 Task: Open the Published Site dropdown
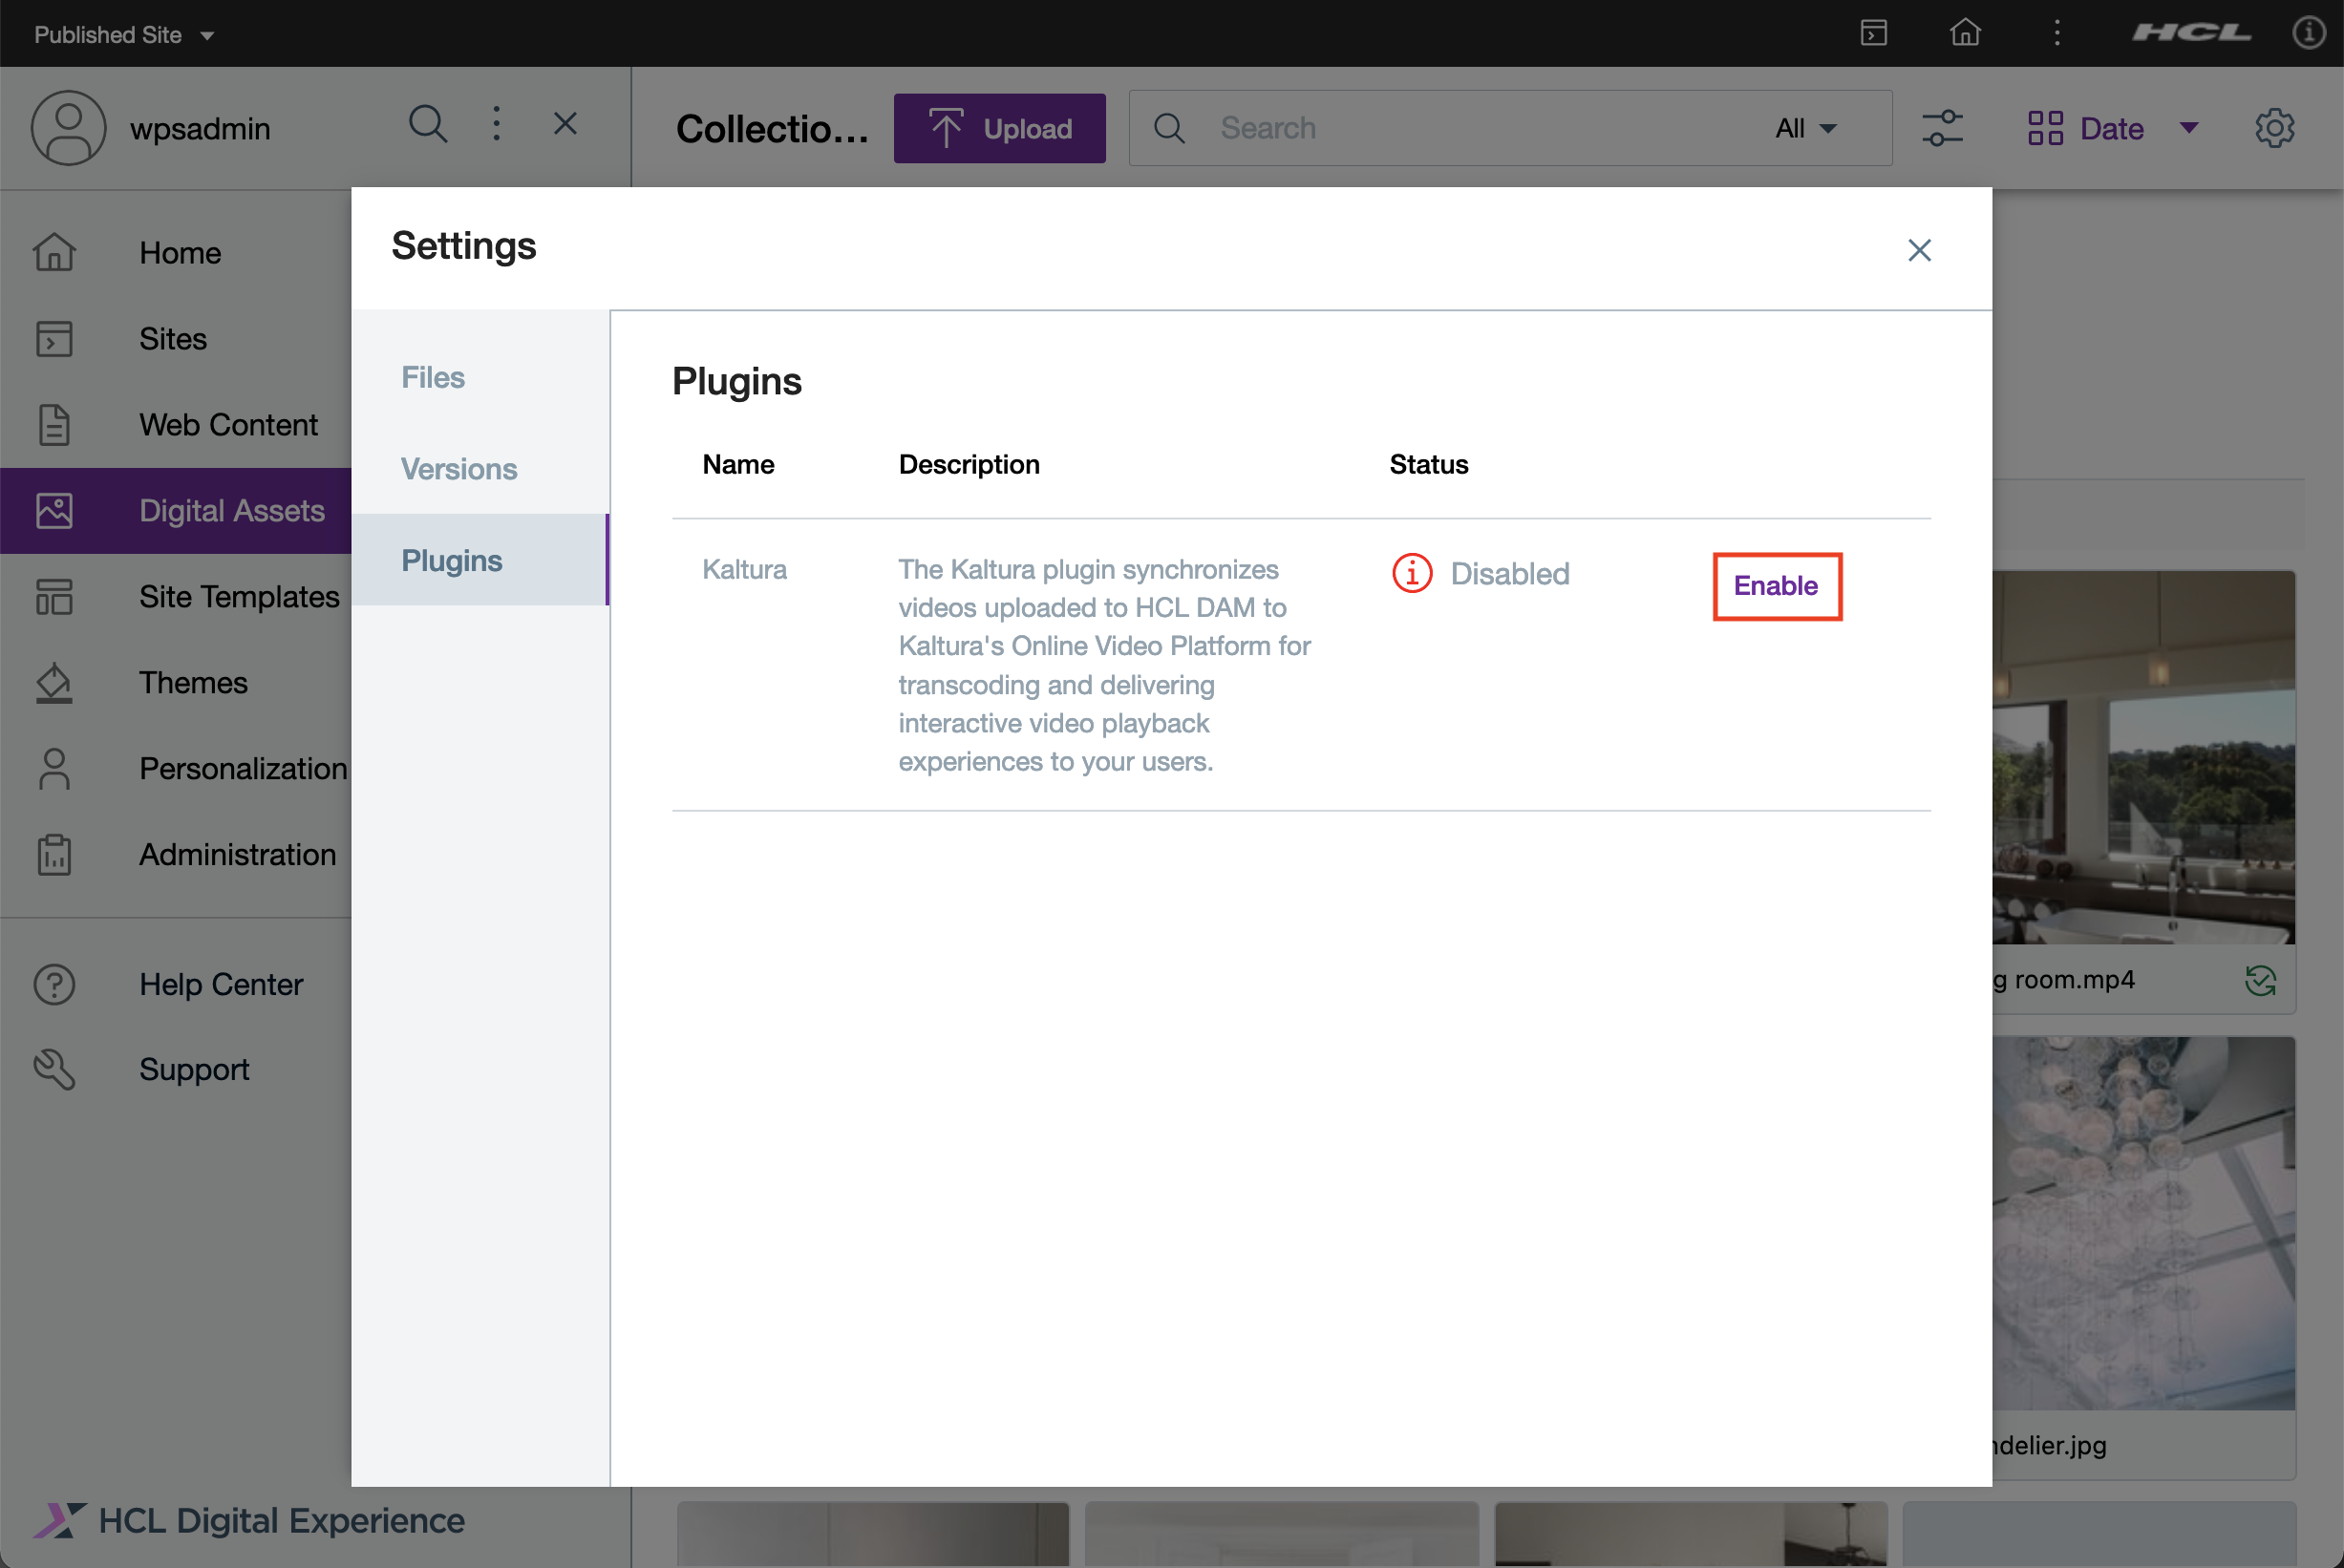click(122, 33)
